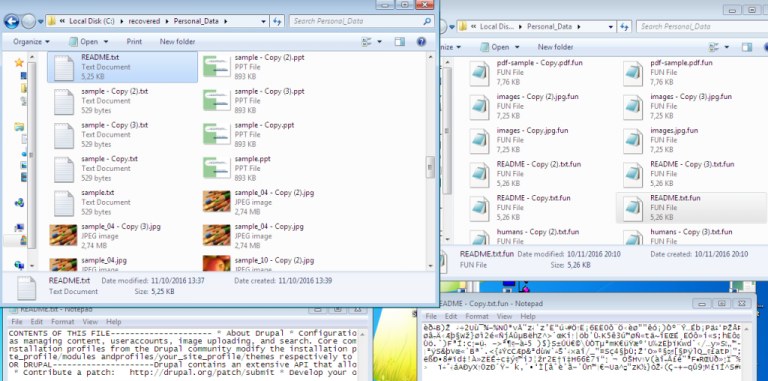Expand the Organize dropdown menu
Screen dimensions: 768x381
31,42
